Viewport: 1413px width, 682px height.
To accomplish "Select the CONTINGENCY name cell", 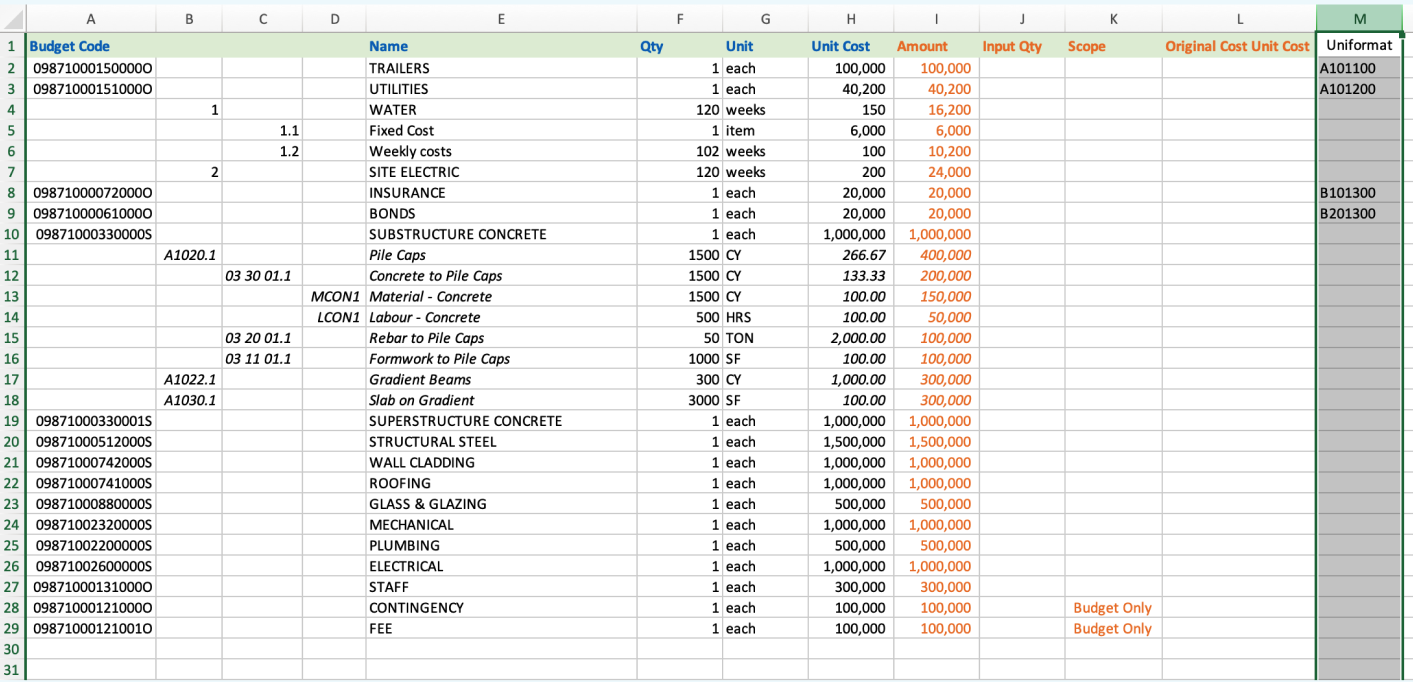I will (501, 608).
